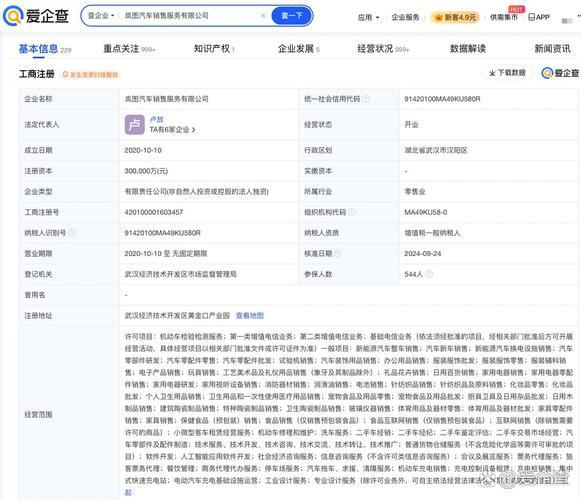Click the purple 卢 avatar

coord(135,125)
